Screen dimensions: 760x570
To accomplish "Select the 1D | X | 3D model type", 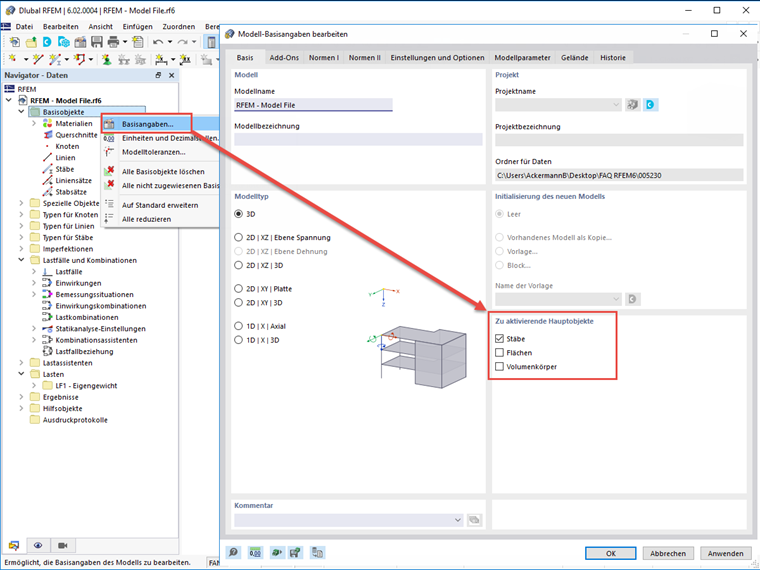I will (238, 340).
